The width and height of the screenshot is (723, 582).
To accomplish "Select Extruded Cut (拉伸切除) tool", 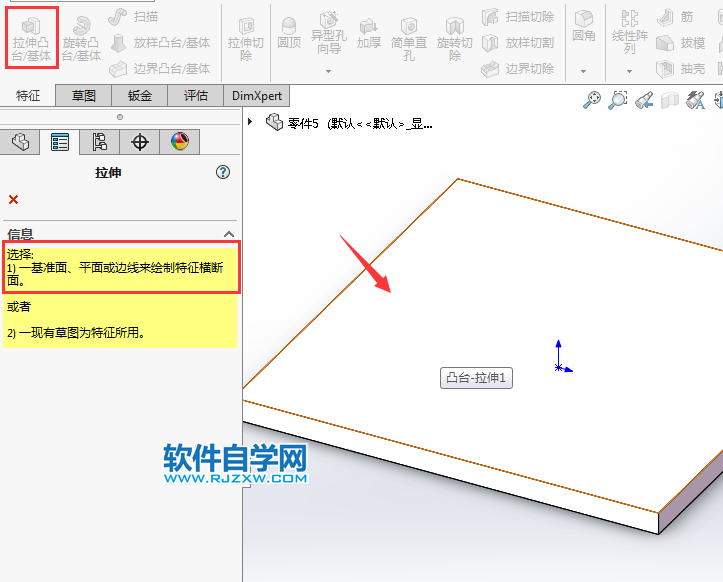I will pyautogui.click(x=246, y=39).
